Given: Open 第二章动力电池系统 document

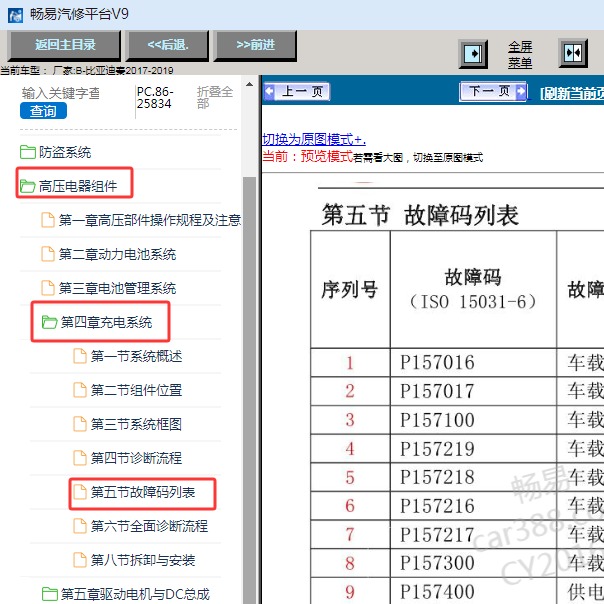Looking at the screenshot, I should point(117,254).
